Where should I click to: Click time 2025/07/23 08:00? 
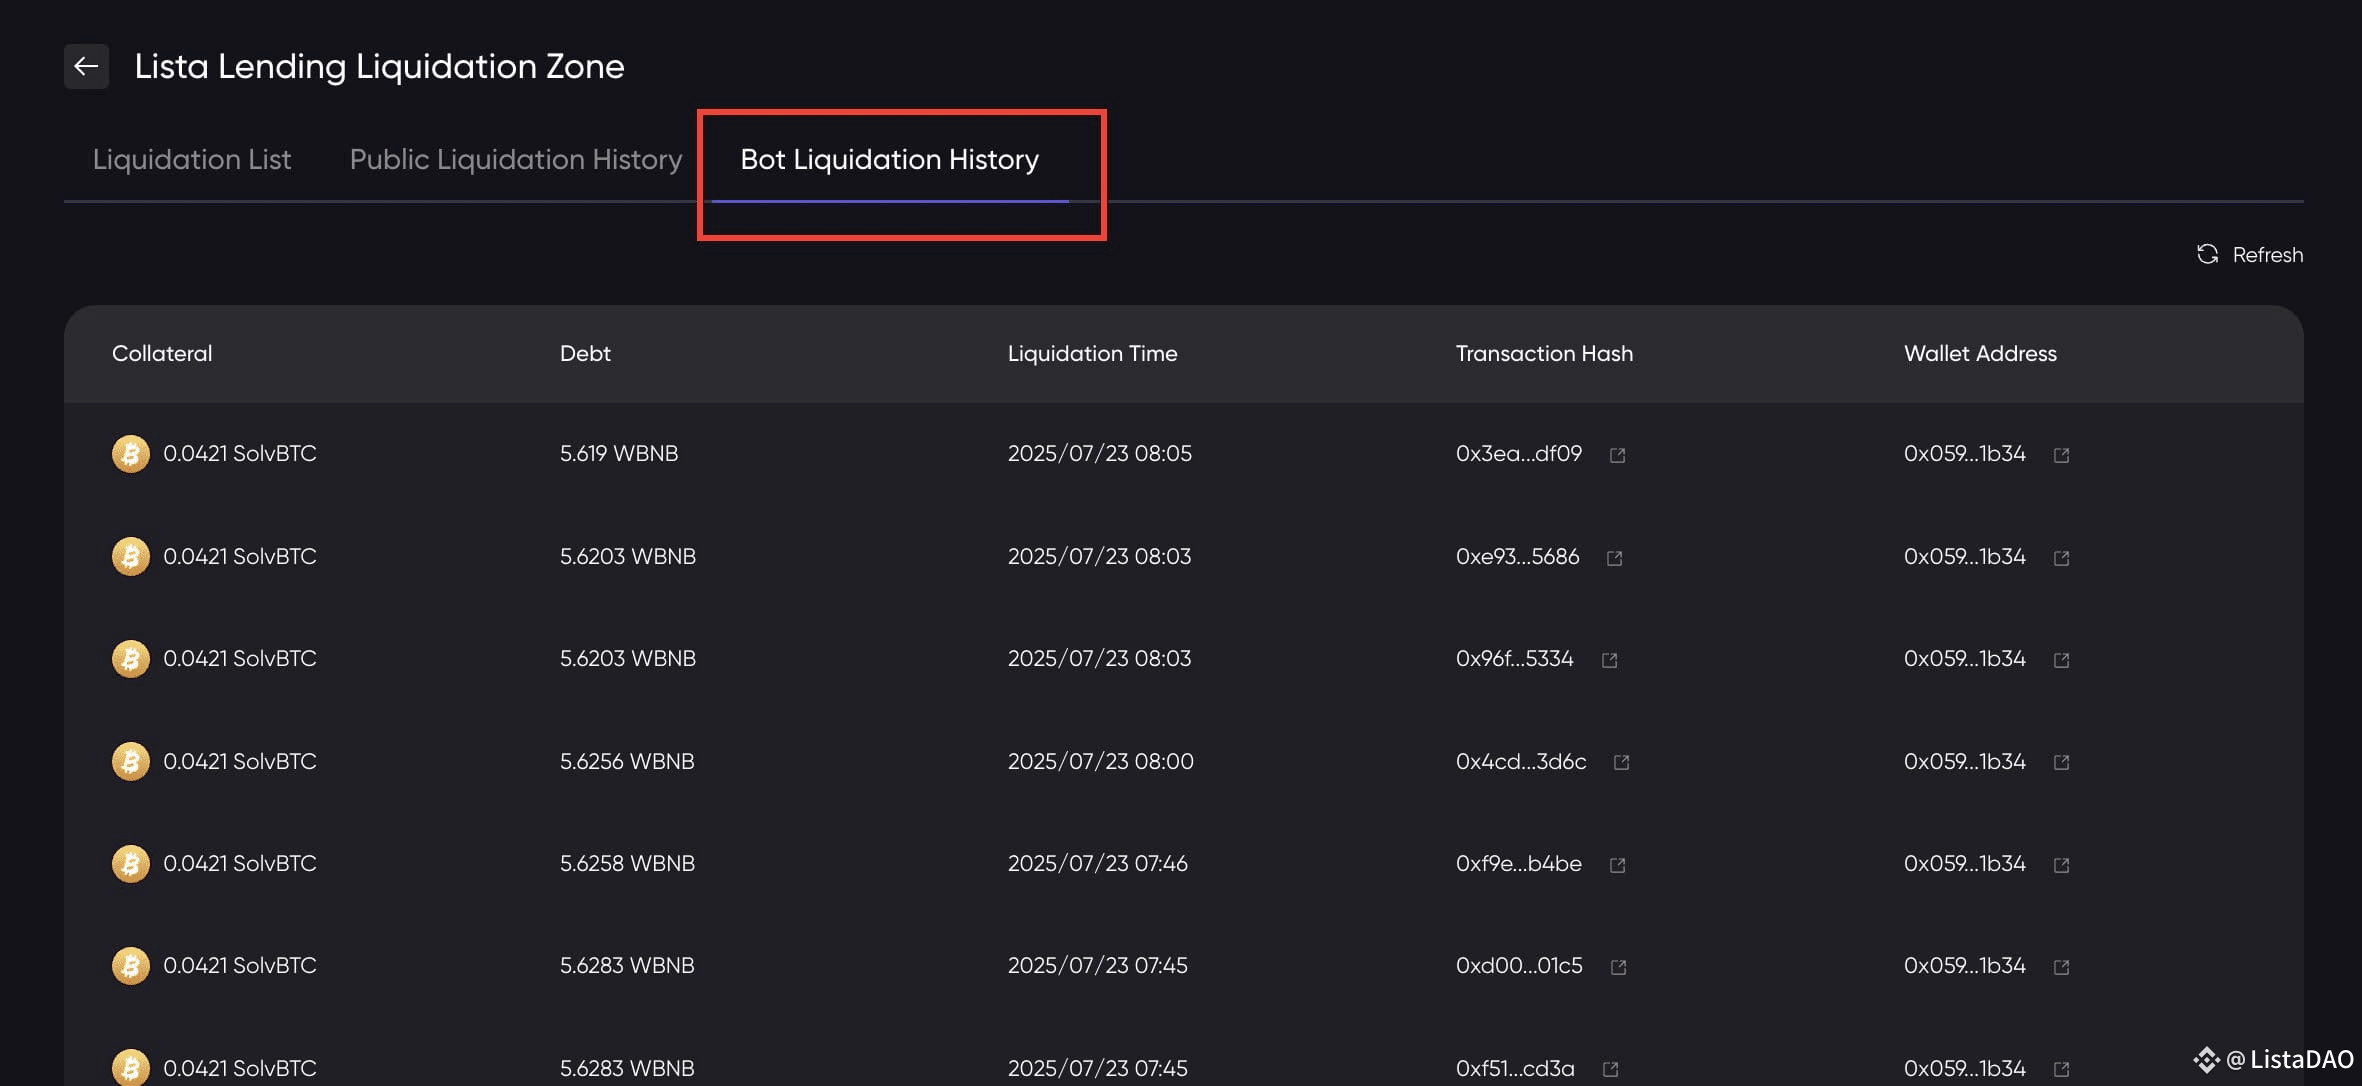(x=1101, y=761)
